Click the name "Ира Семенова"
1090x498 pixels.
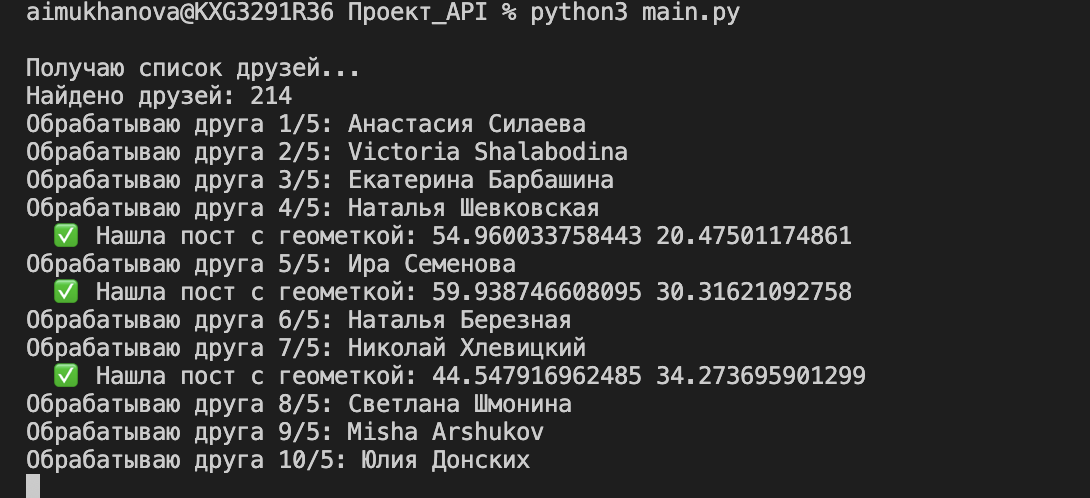pyautogui.click(x=432, y=264)
